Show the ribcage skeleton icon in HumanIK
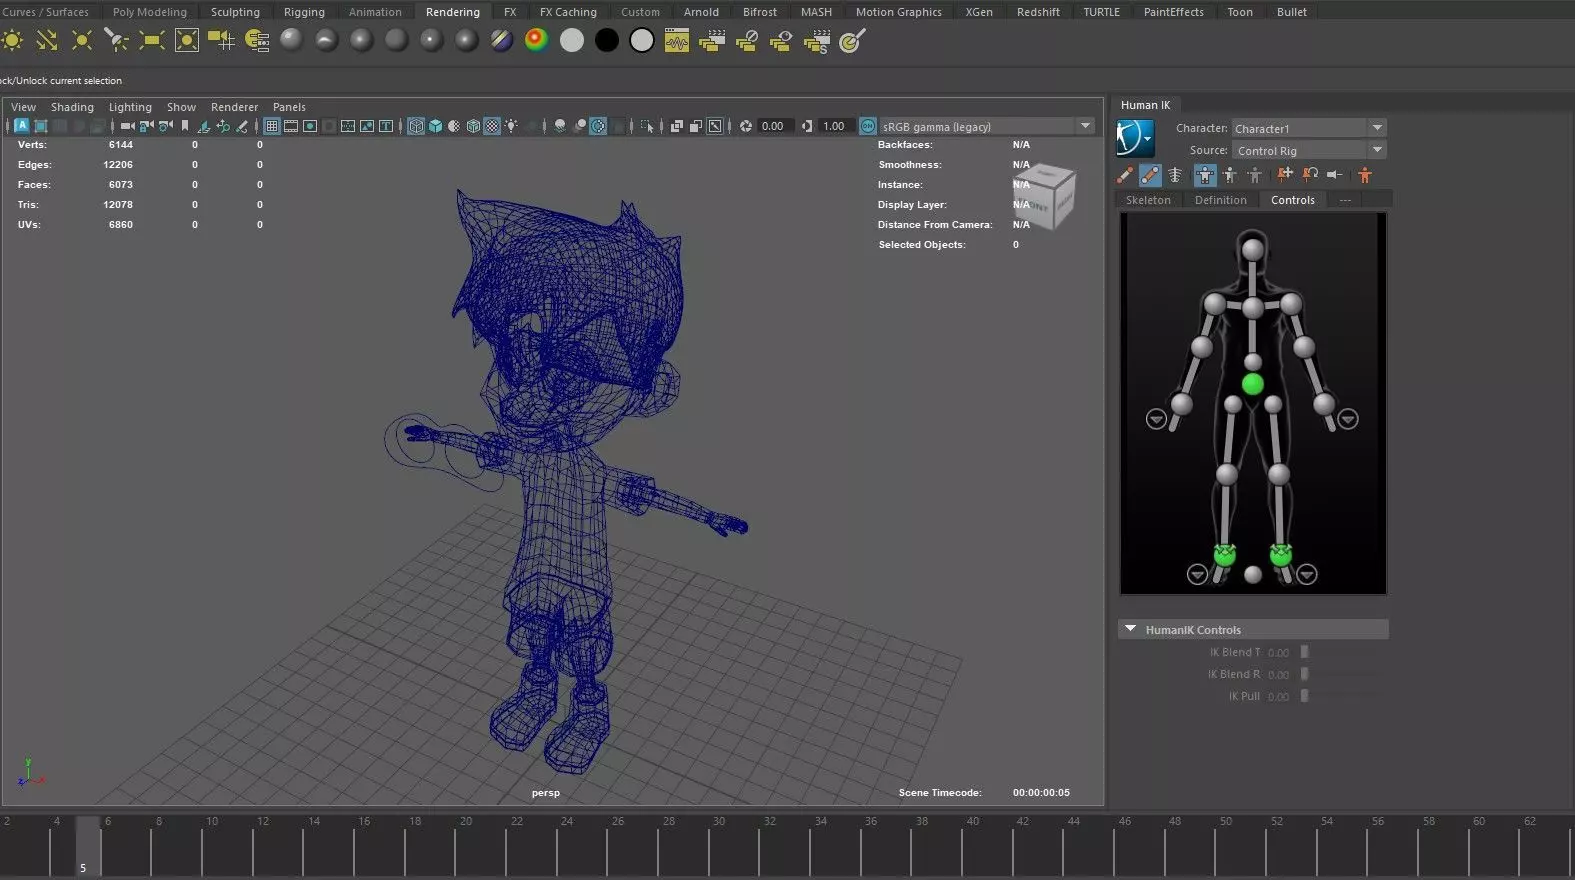The height and width of the screenshot is (880, 1575). pyautogui.click(x=1176, y=175)
